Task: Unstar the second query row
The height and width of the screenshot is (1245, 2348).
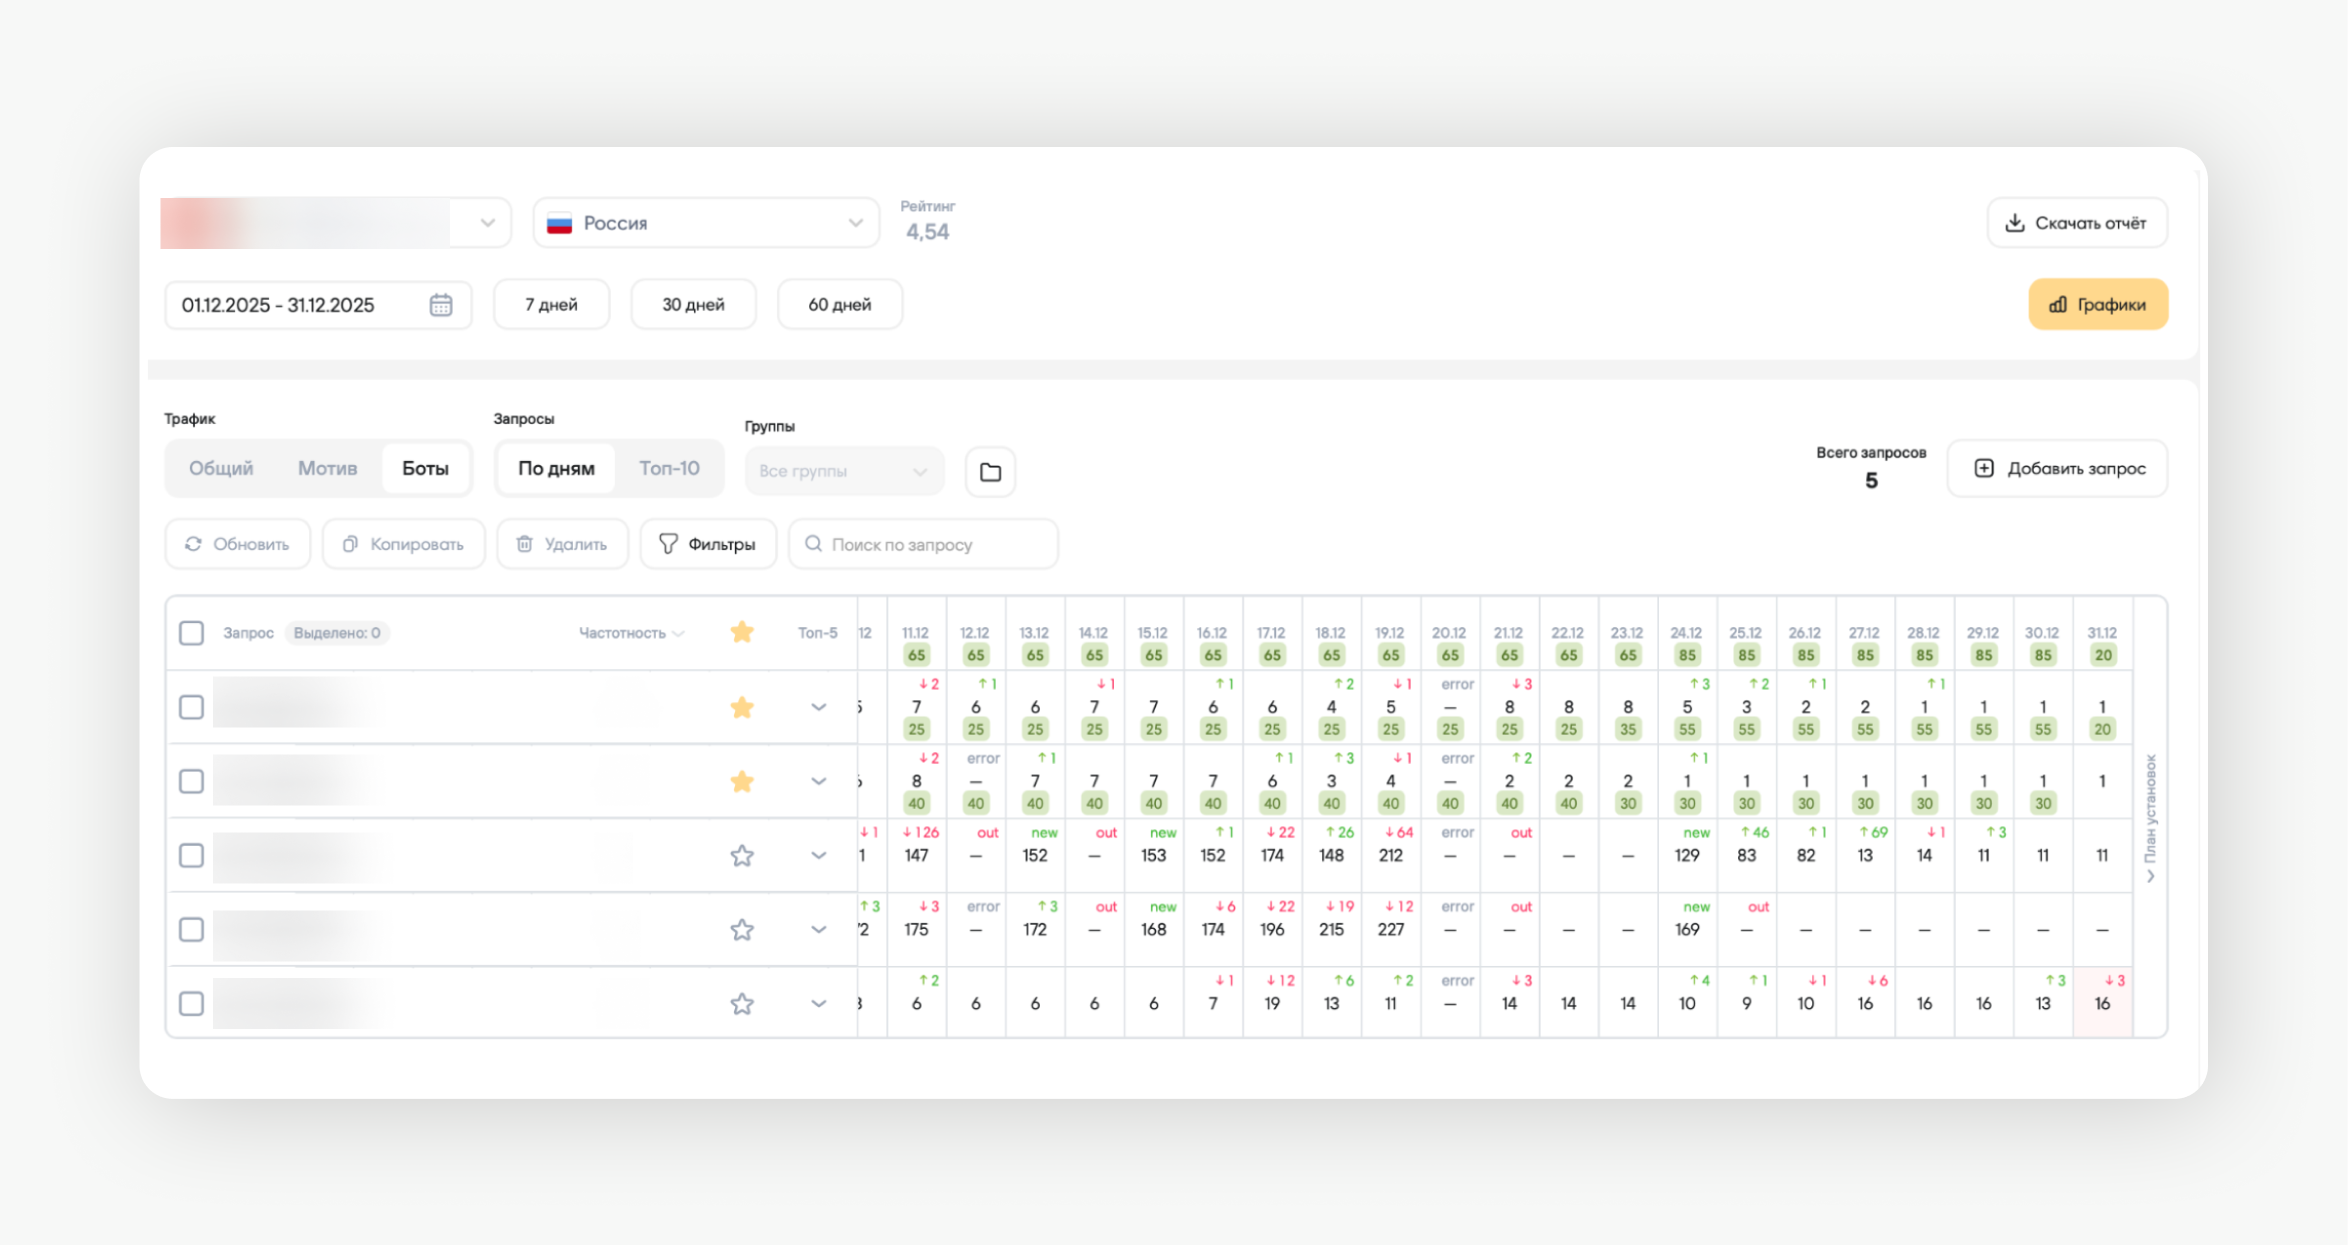Action: pos(741,781)
